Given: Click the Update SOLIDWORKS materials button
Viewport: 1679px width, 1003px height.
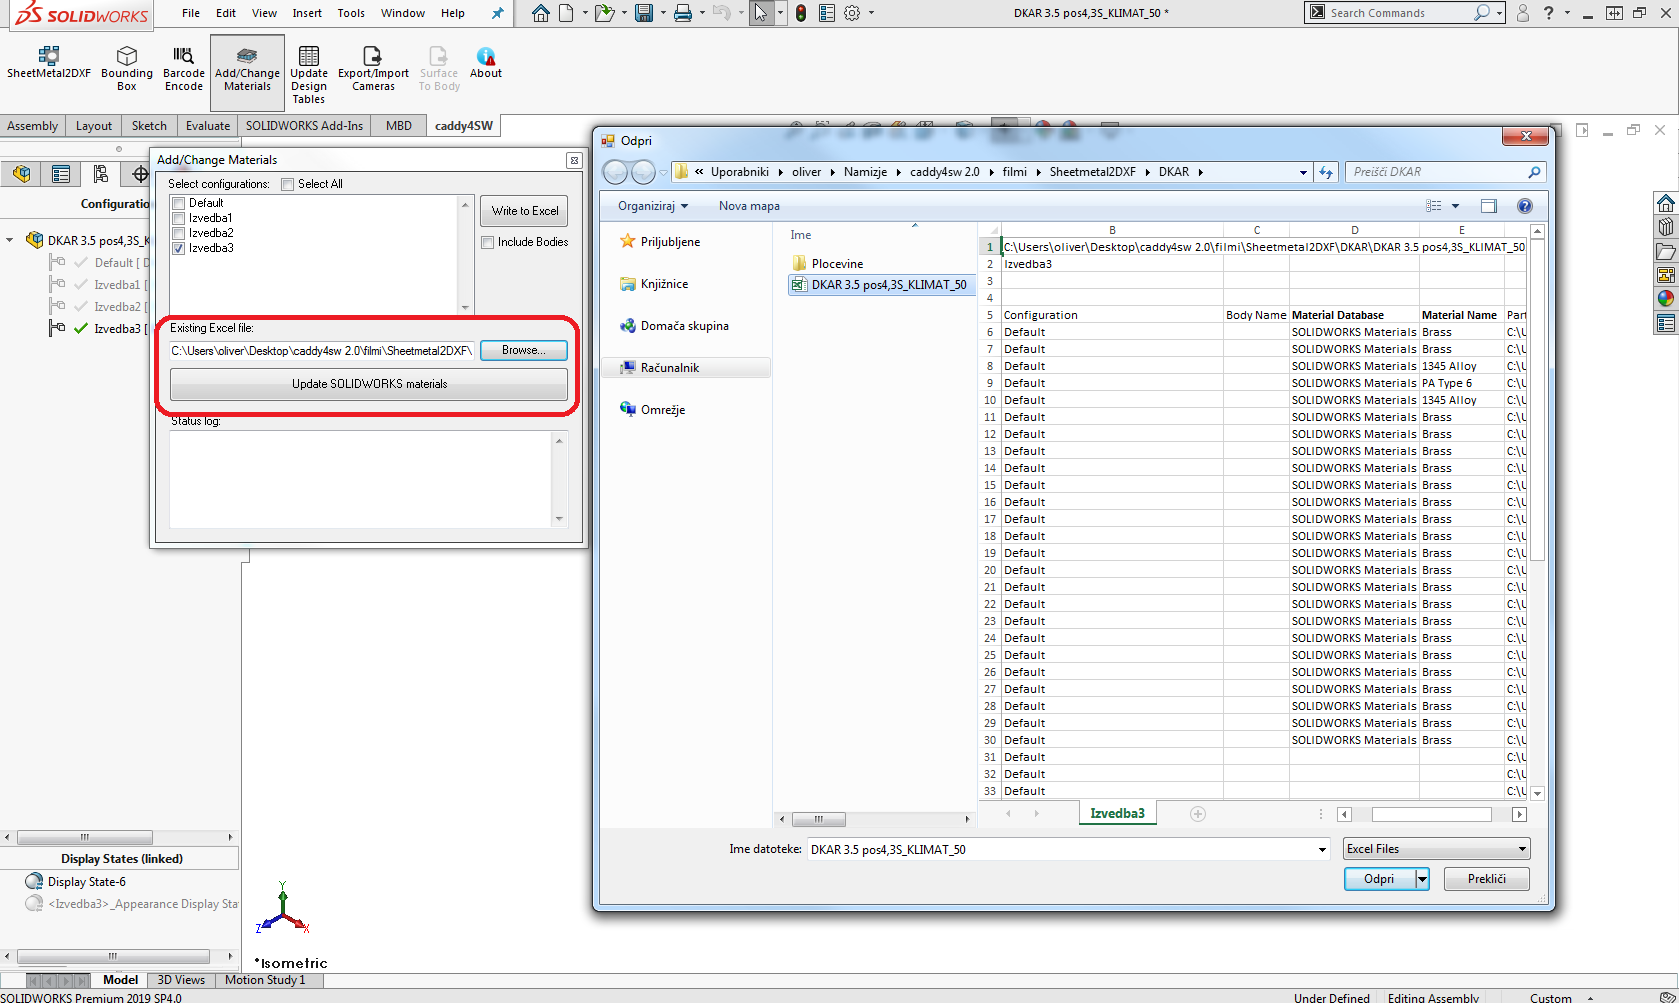Looking at the screenshot, I should click(x=369, y=384).
